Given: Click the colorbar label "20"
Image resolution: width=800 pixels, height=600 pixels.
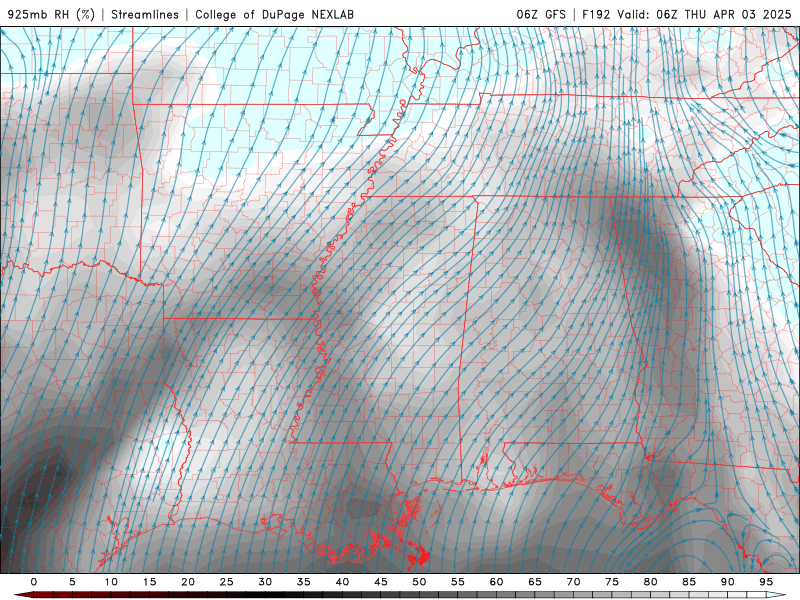Looking at the screenshot, I should [188, 582].
